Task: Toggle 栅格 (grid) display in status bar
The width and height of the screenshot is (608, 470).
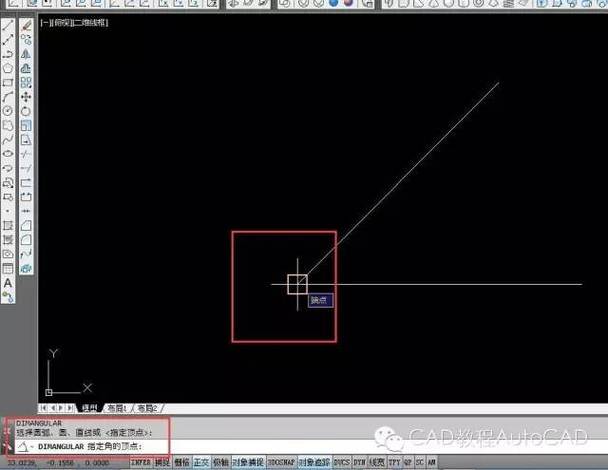Action: coord(182,462)
